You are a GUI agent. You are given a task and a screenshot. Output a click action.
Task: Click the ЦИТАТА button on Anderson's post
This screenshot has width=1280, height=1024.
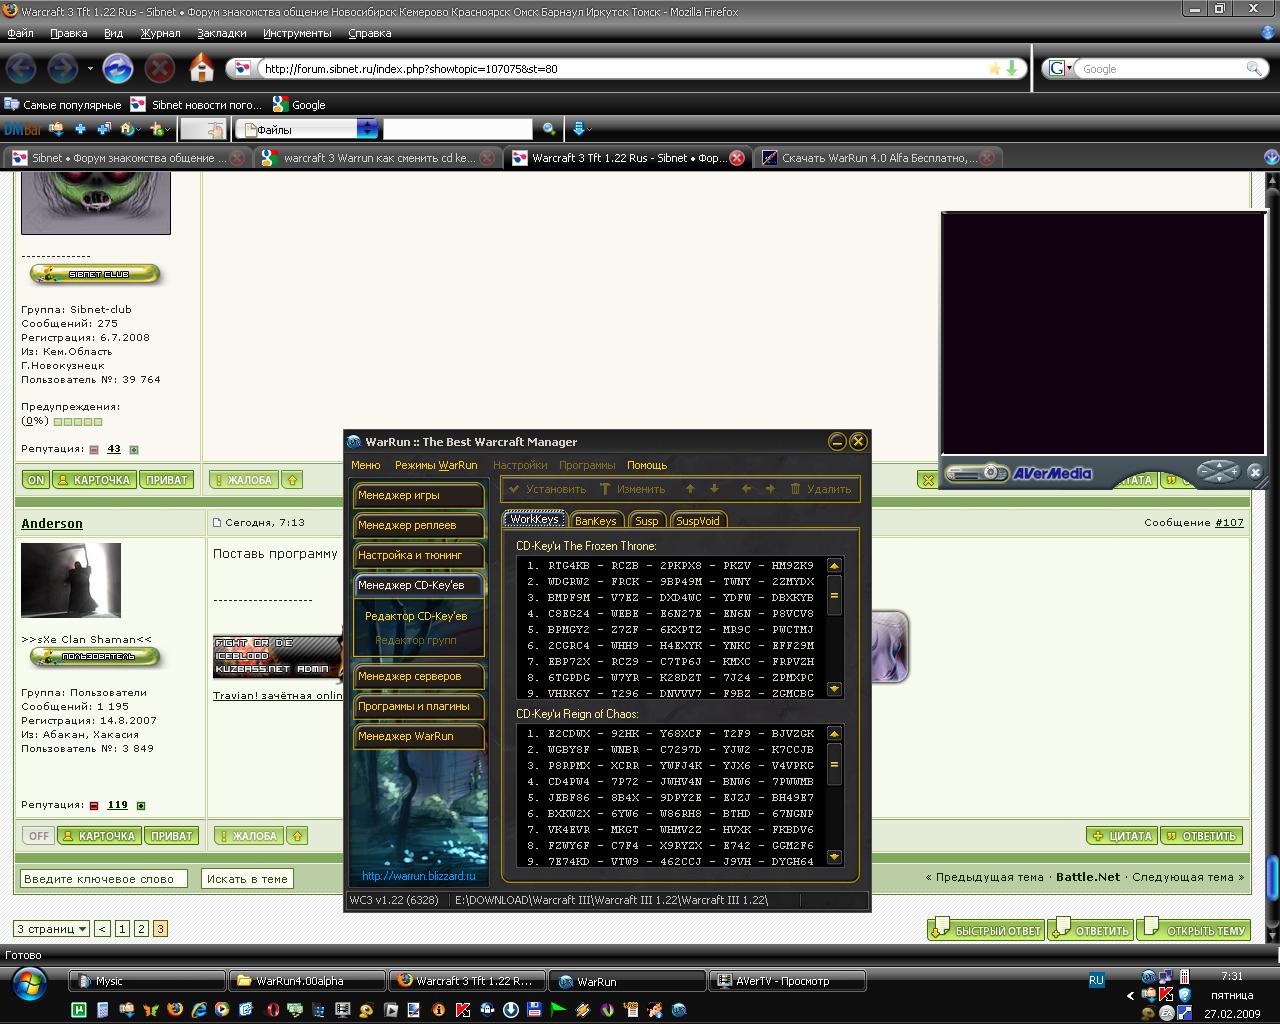(1122, 836)
